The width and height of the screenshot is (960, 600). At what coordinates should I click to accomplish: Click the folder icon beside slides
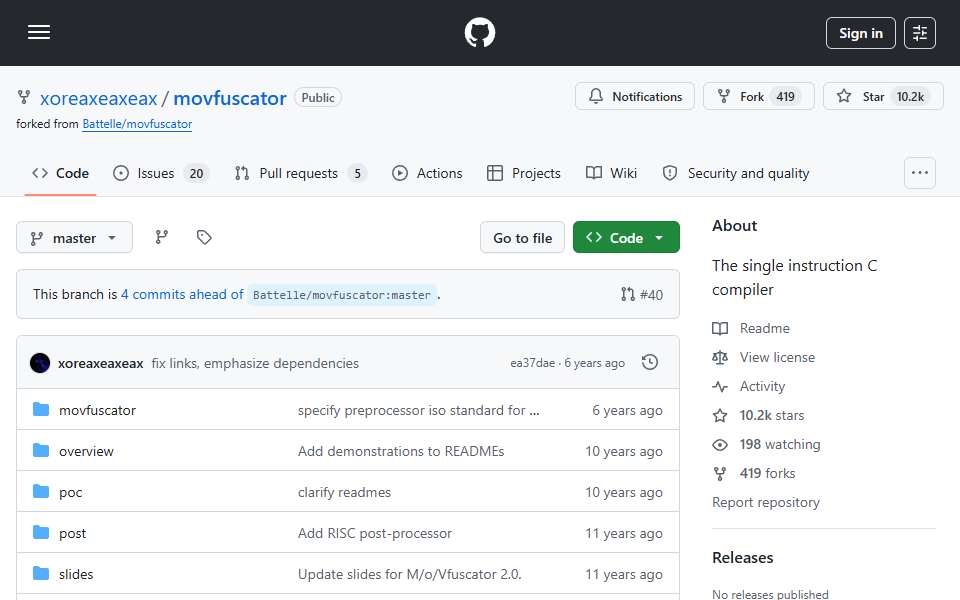[41, 574]
